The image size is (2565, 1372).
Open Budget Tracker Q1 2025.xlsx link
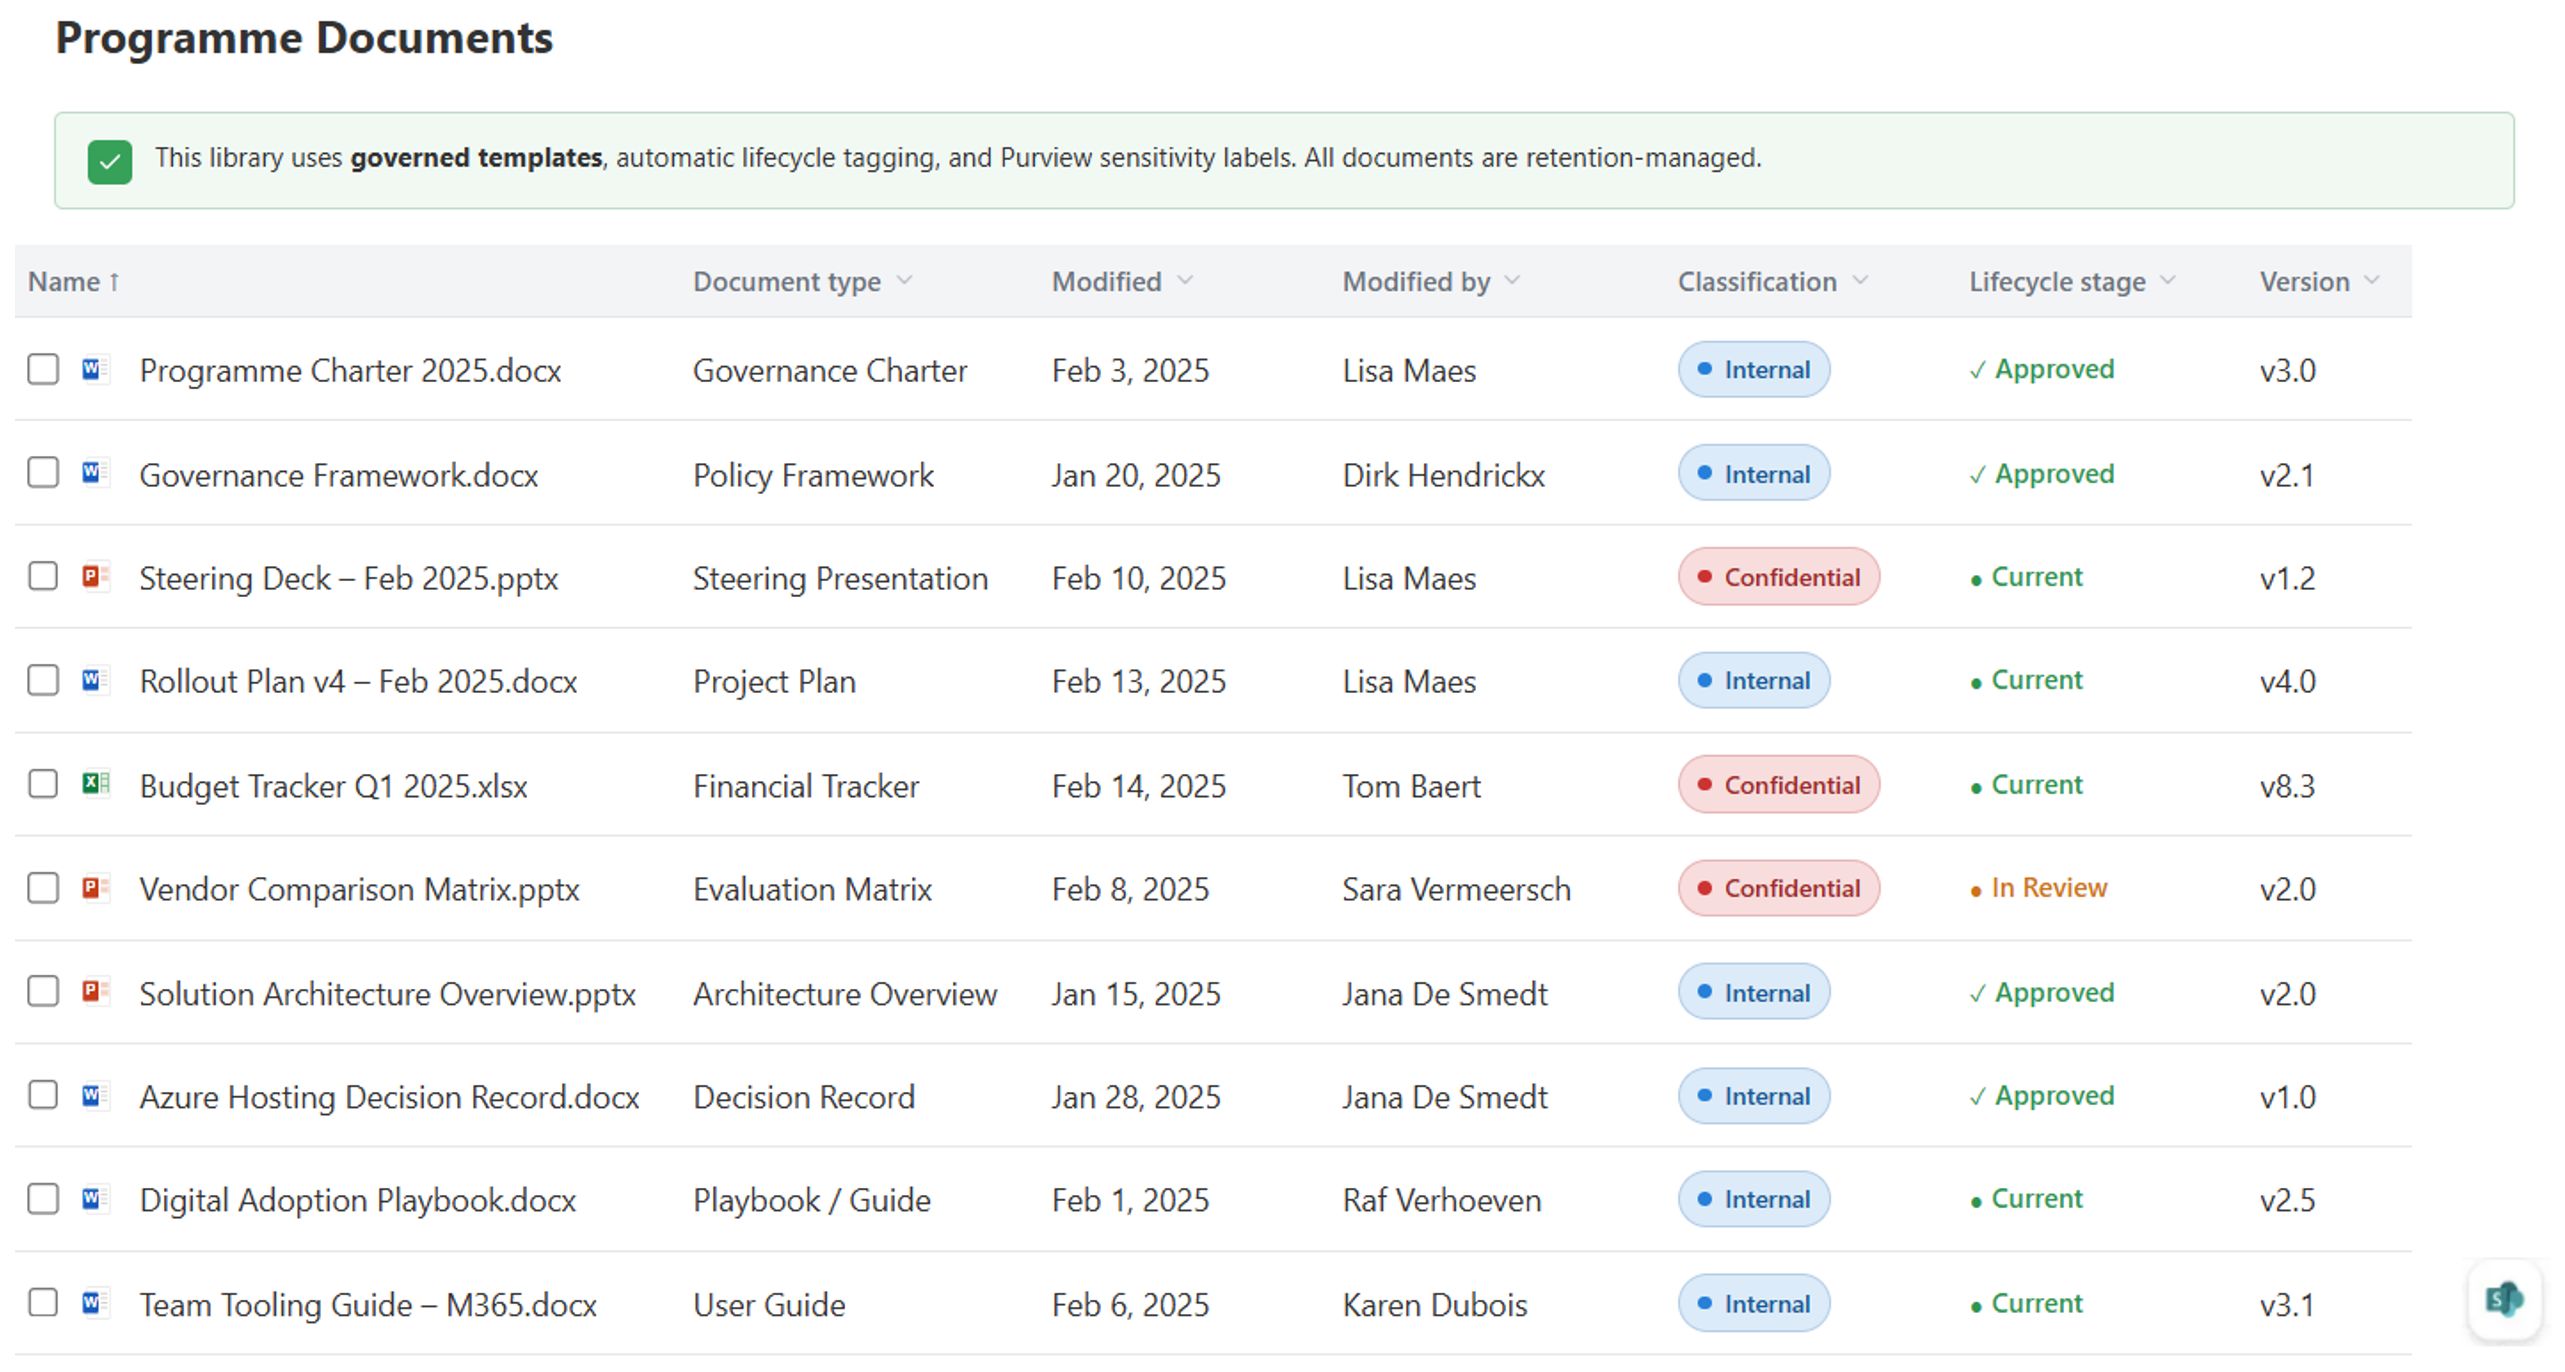pos(333,786)
